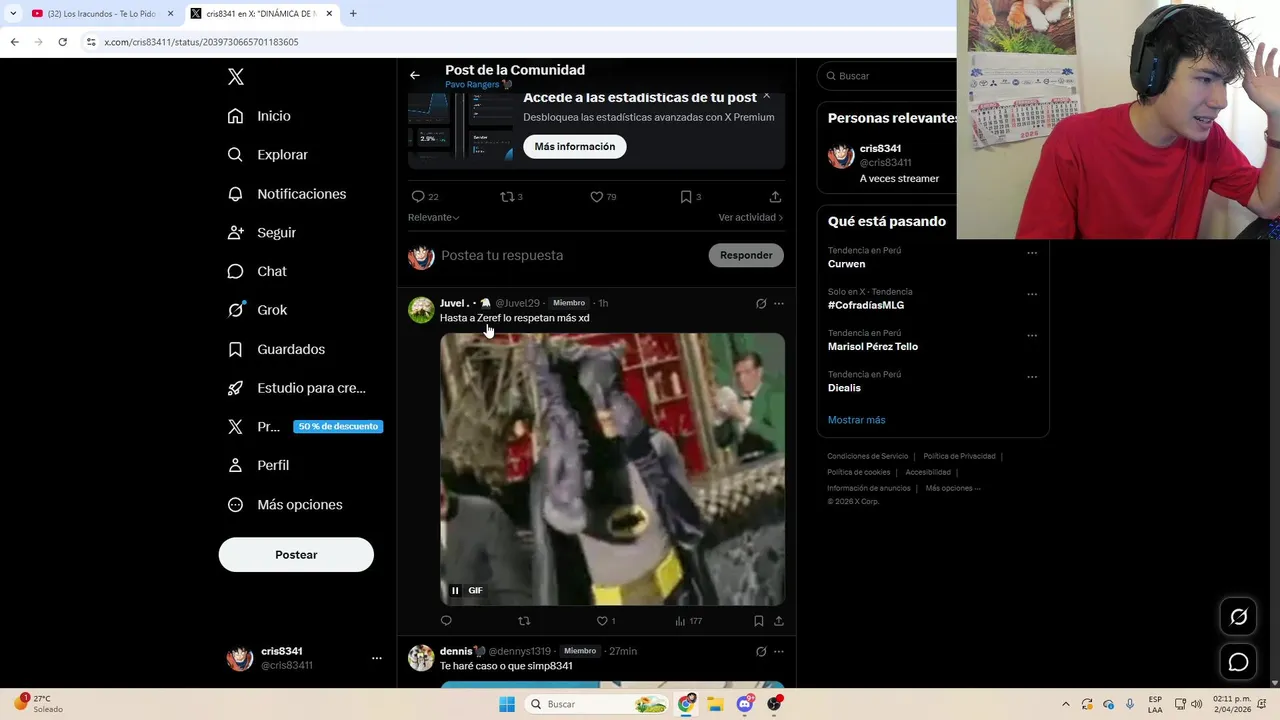Viewport: 1280px width, 720px height.
Task: Go to Inicio in sidebar
Action: 260,116
